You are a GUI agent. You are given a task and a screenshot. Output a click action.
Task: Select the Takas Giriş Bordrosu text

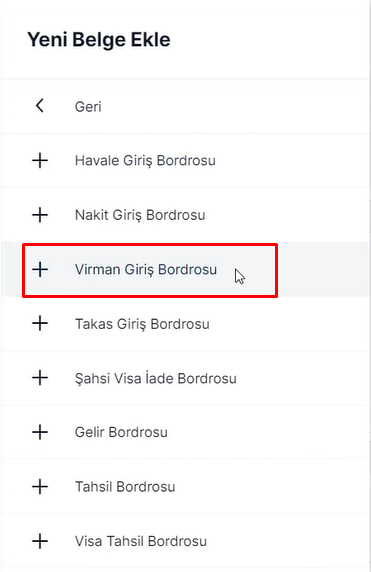pos(142,324)
